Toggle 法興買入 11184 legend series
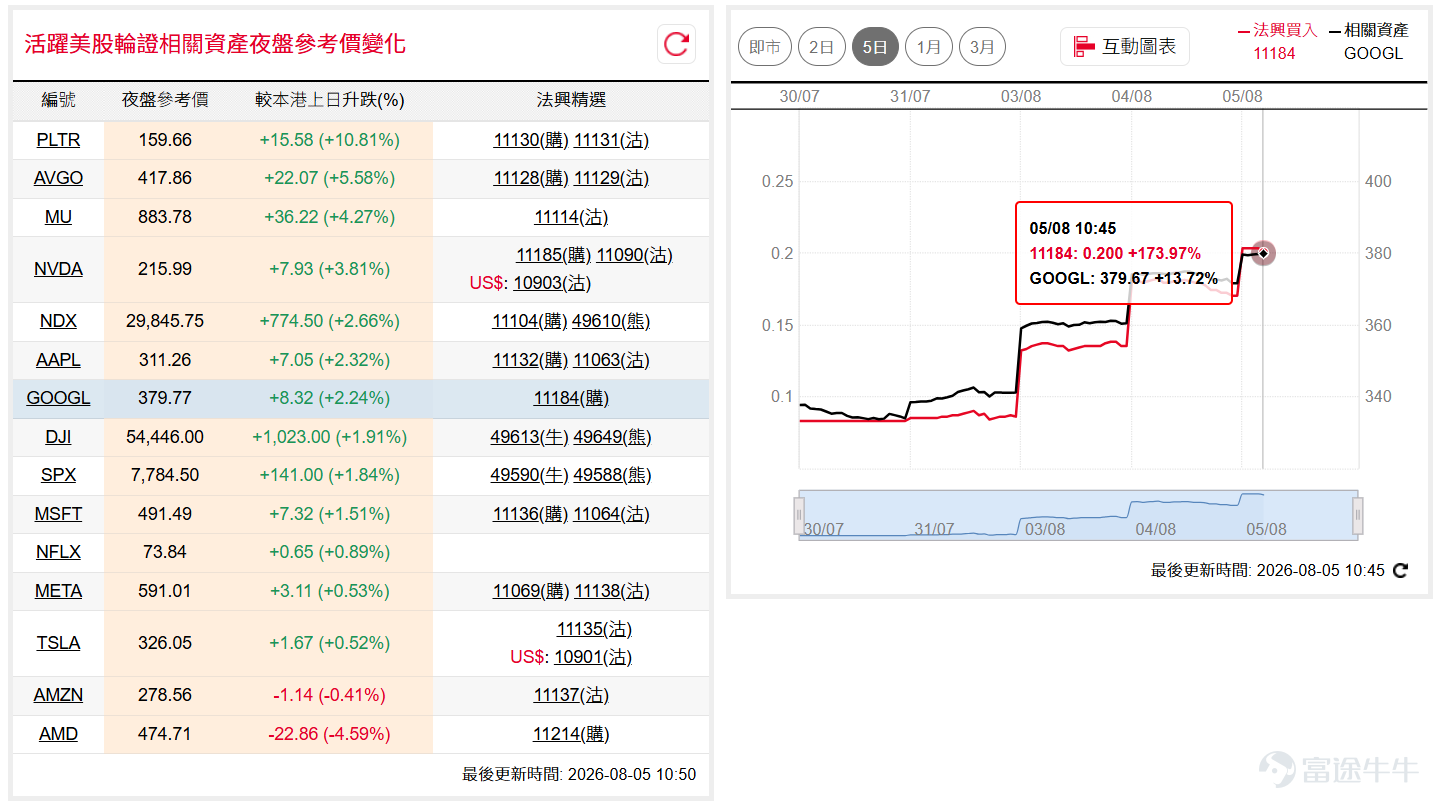The height and width of the screenshot is (806, 1439). [1277, 42]
